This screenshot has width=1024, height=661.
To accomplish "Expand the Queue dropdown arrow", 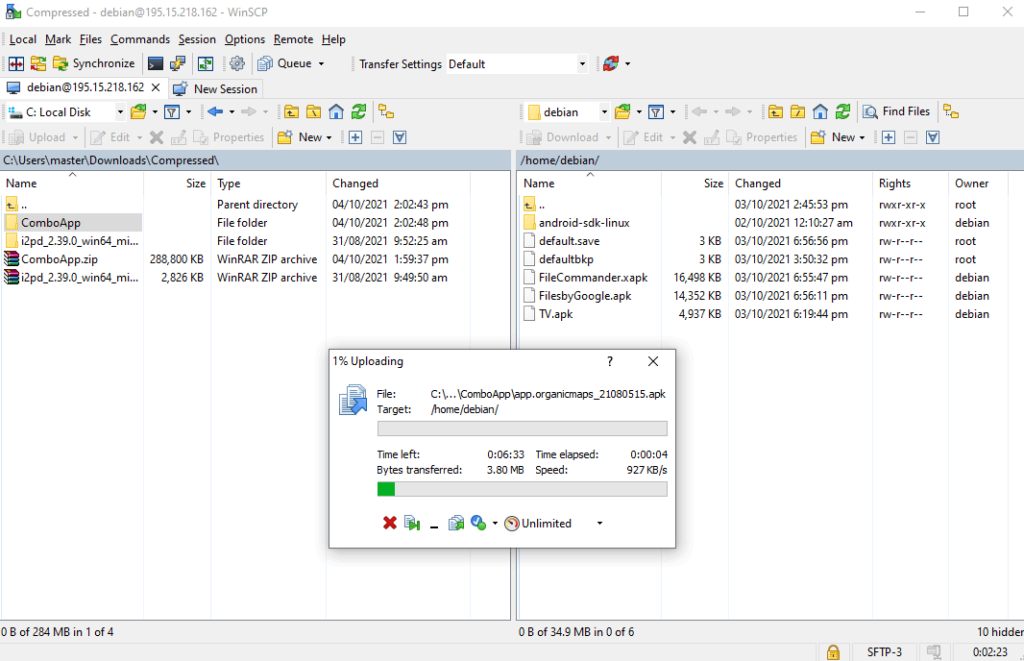I will pyautogui.click(x=321, y=64).
